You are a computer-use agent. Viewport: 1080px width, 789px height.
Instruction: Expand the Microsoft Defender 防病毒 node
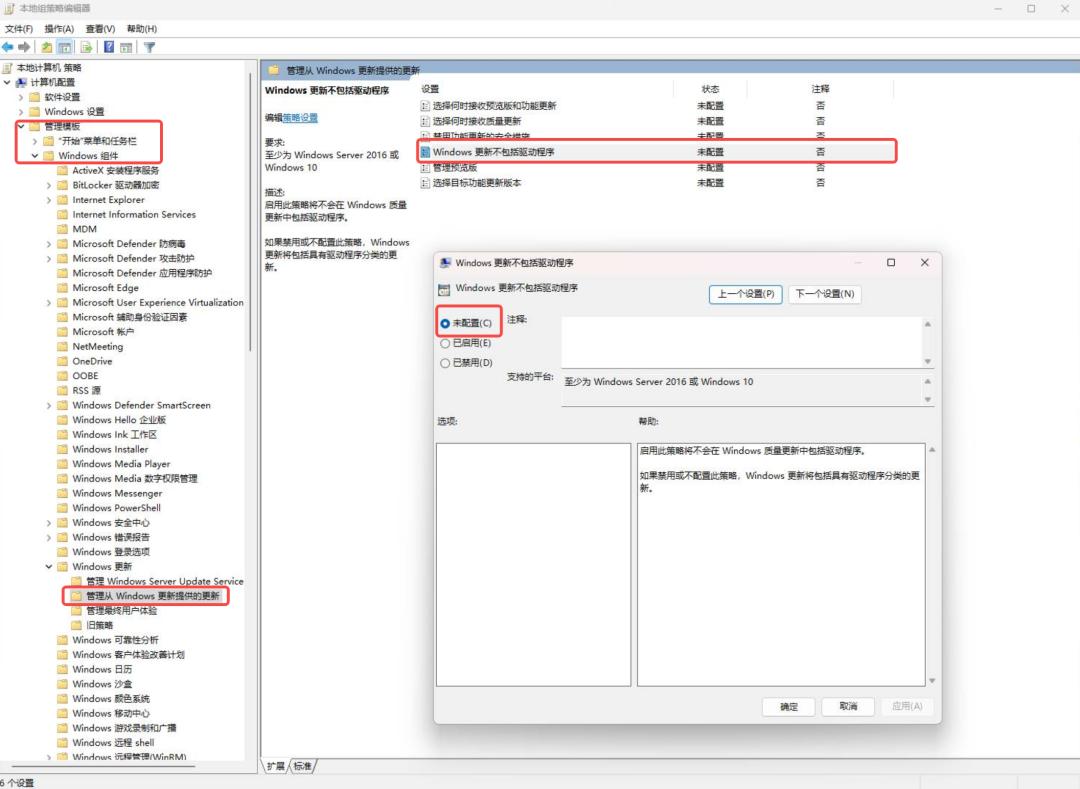click(49, 244)
